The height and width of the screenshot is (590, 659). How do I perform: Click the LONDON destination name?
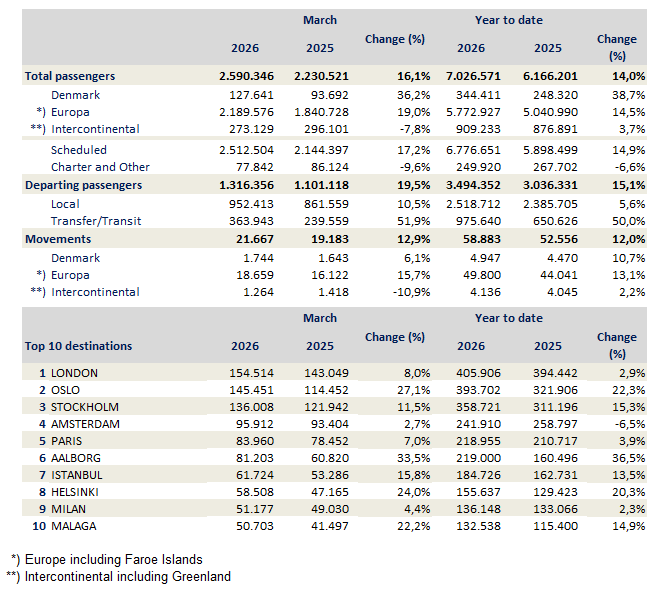click(x=74, y=372)
